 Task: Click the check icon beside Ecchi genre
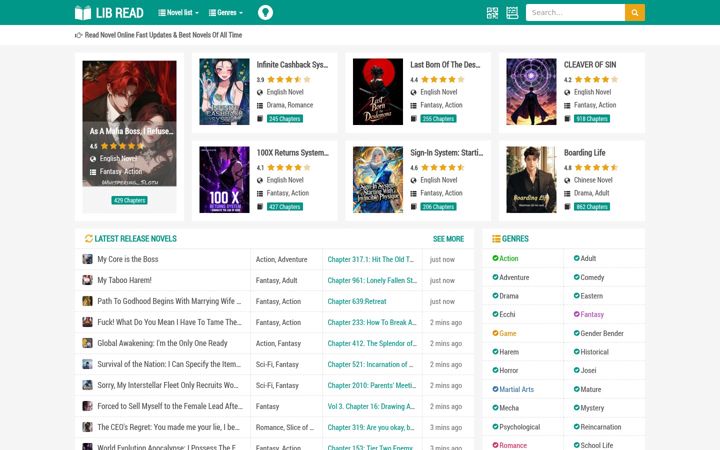495,314
